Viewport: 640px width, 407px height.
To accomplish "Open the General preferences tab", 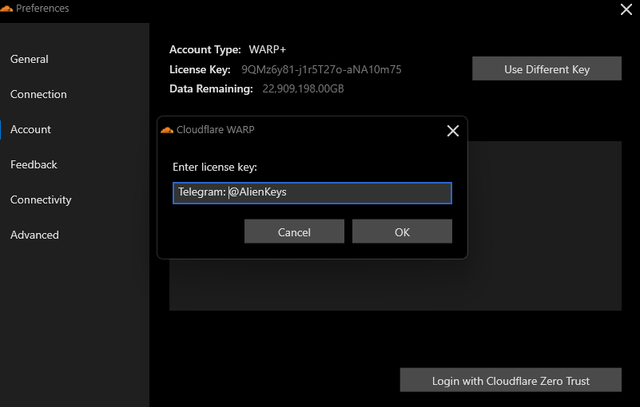I will pos(29,59).
